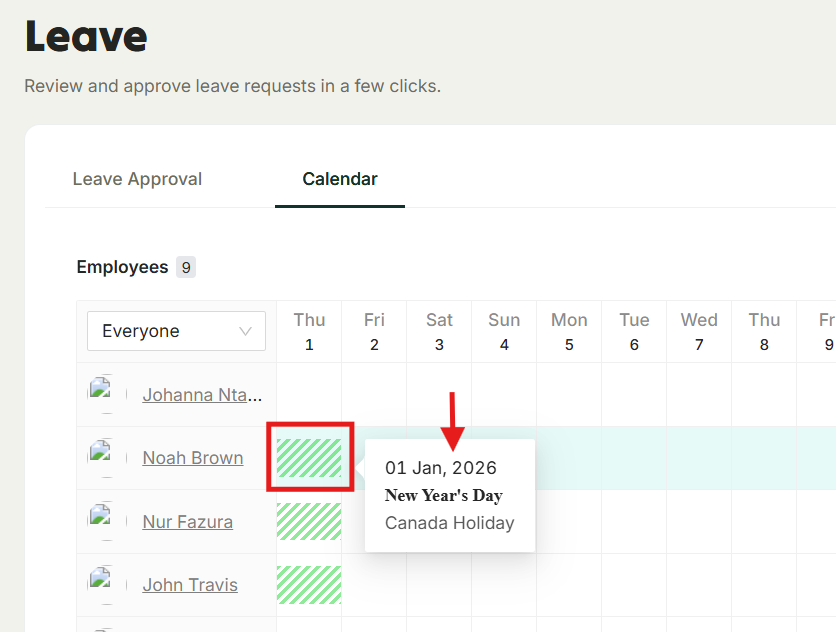The image size is (836, 632).
Task: Click the Fri 2 column header
Action: [374, 332]
